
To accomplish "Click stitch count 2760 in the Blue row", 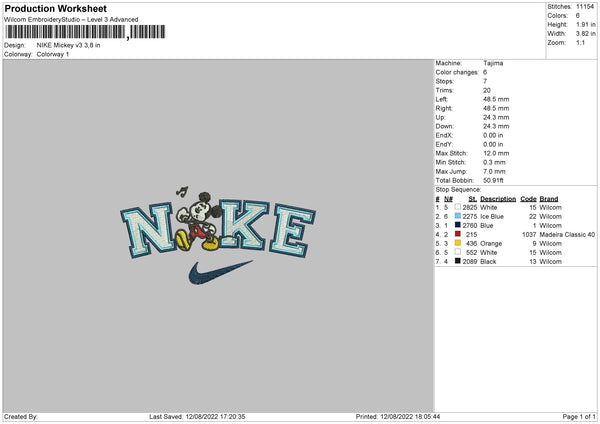I will pos(470,226).
